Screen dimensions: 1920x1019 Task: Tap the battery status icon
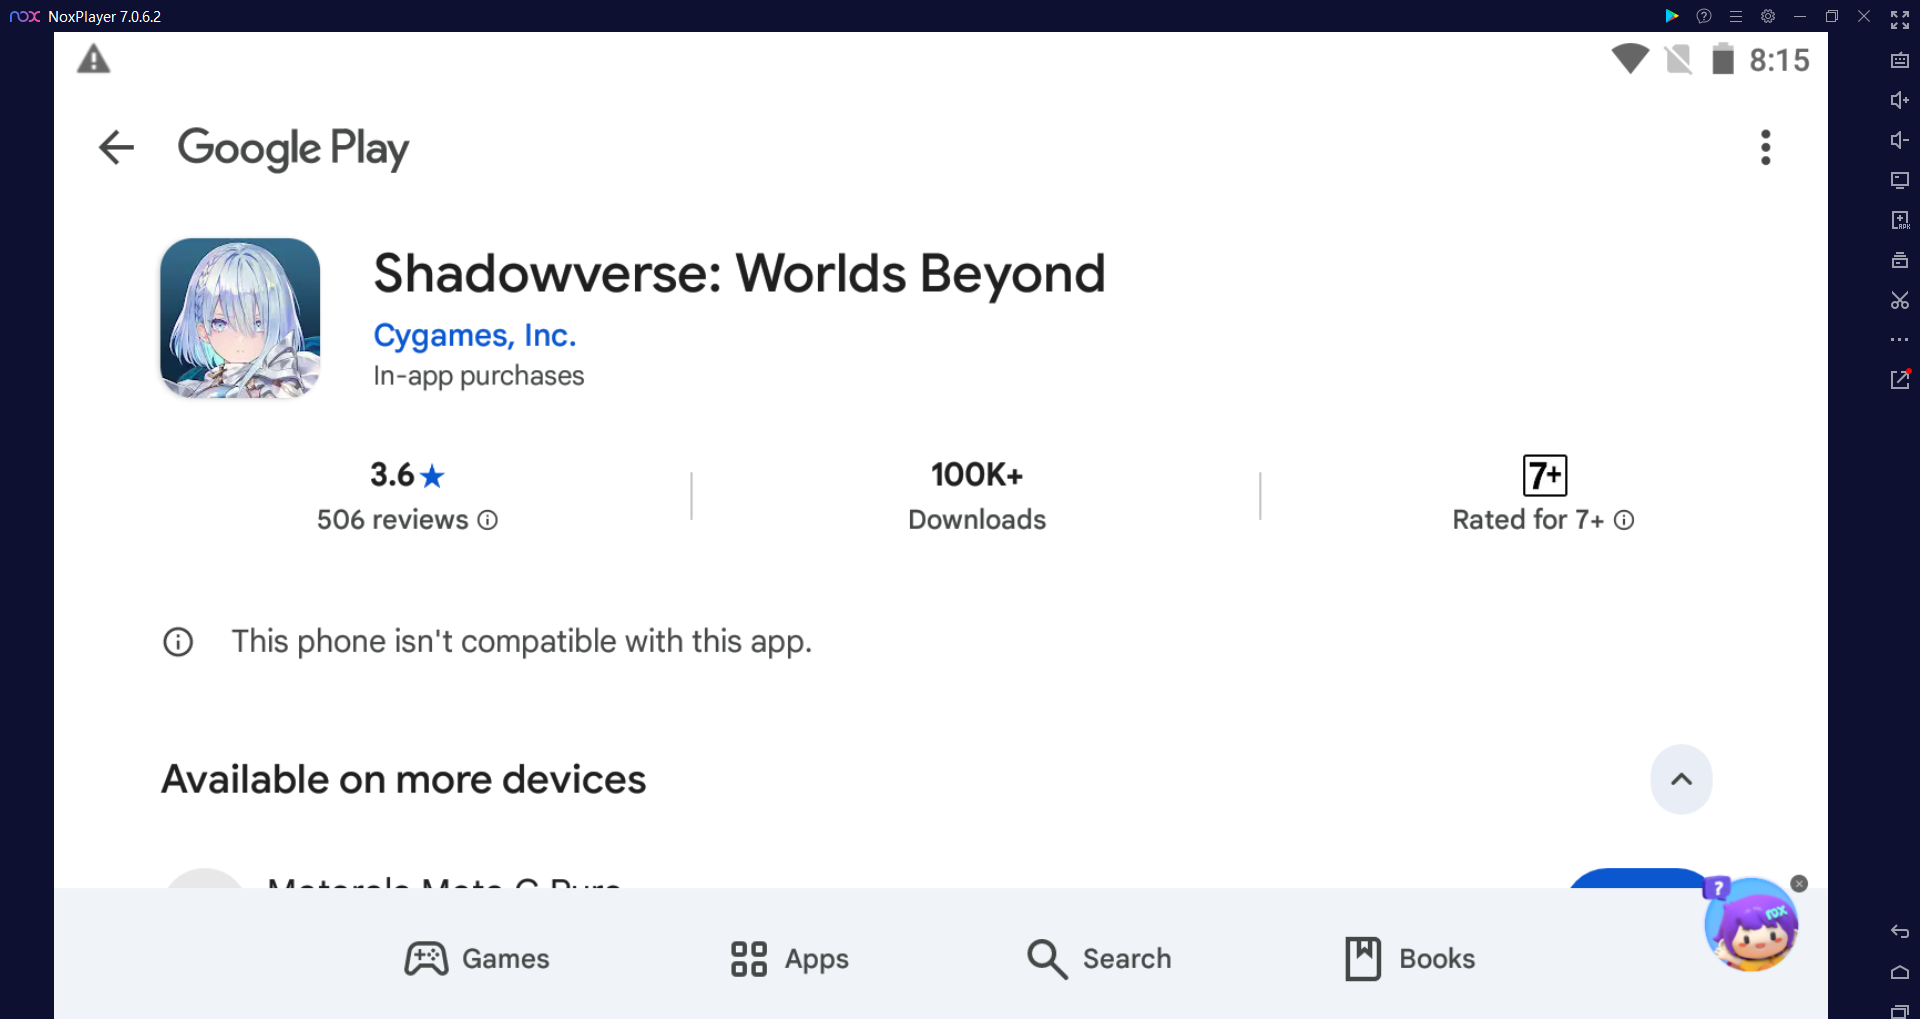1722,59
